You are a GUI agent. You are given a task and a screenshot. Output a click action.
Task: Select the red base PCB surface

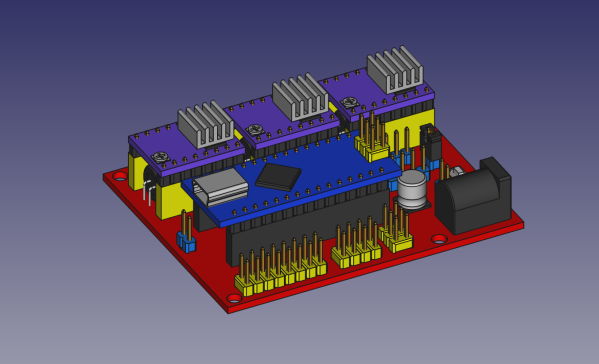[x=214, y=264]
